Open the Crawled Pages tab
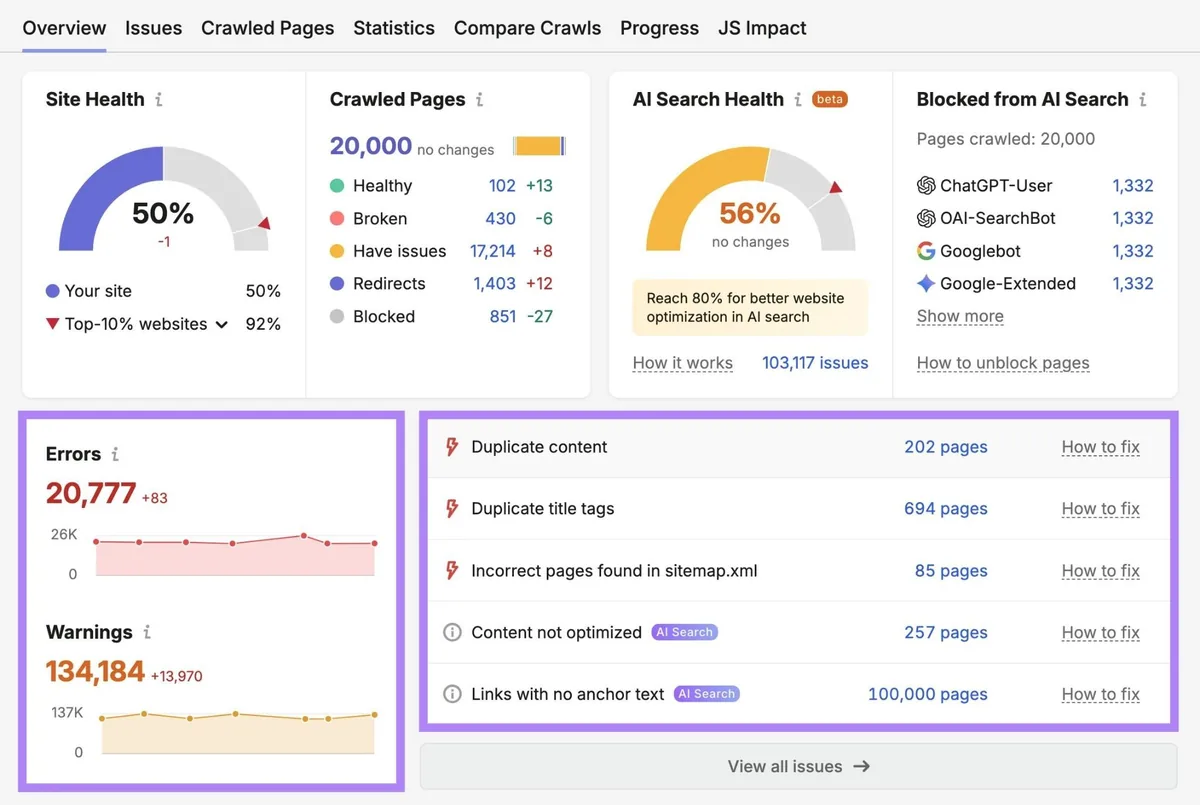This screenshot has width=1200, height=805. click(268, 28)
